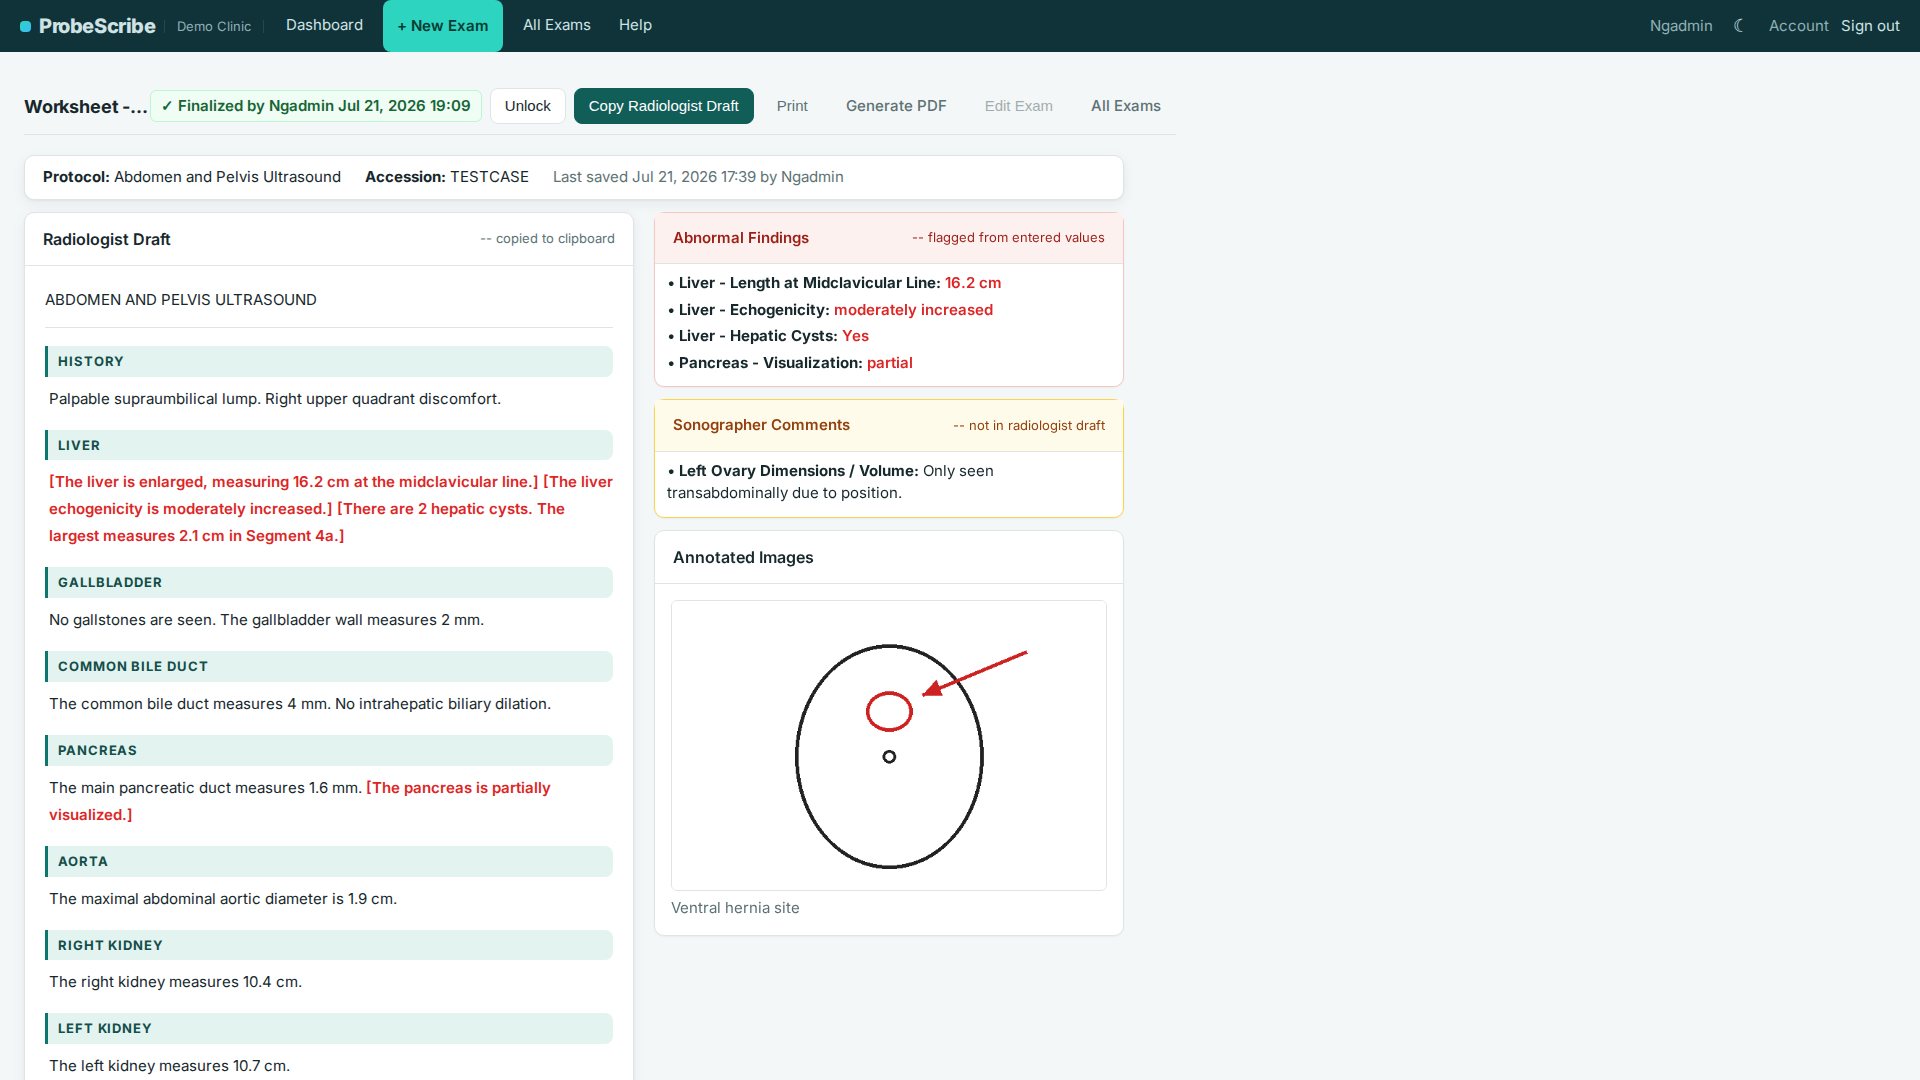1920x1080 pixels.
Task: Click the PANCREAS section header
Action: pos(329,750)
